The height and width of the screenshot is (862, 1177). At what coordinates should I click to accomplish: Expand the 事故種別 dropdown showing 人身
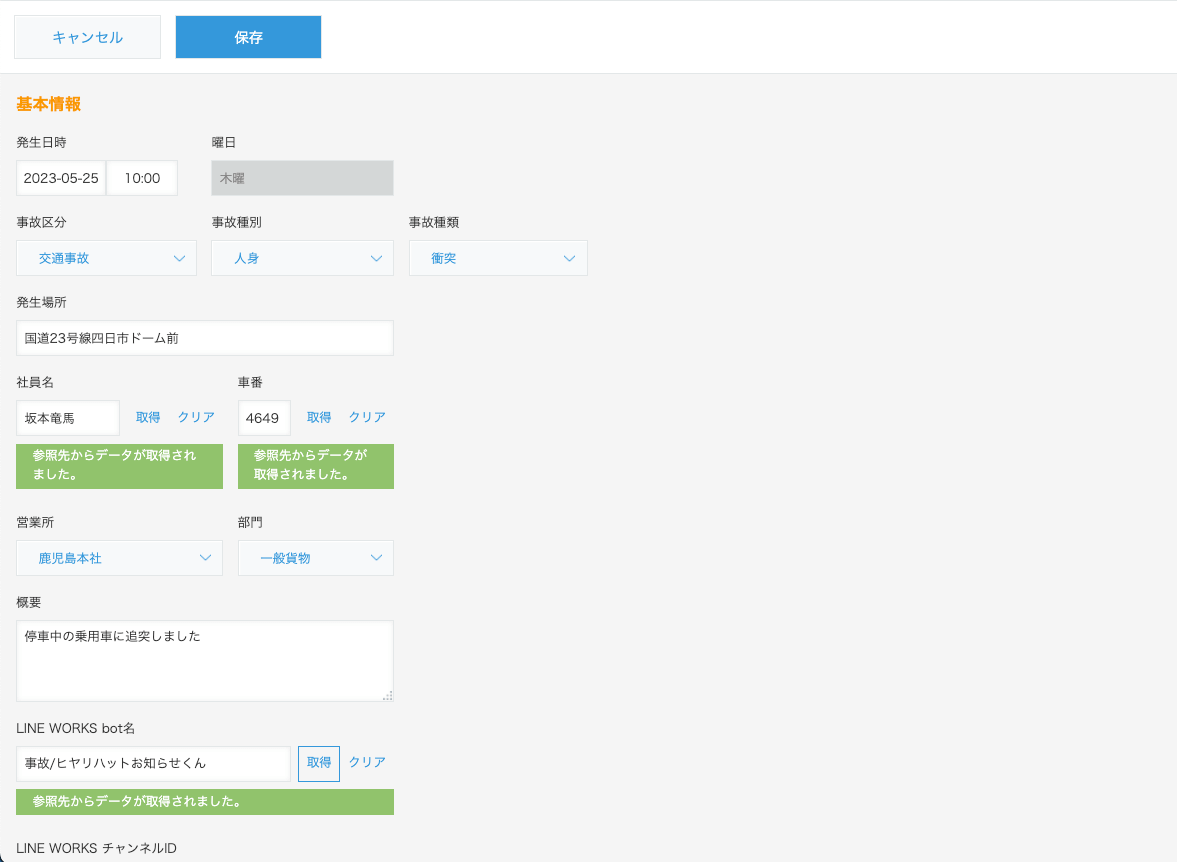click(303, 258)
